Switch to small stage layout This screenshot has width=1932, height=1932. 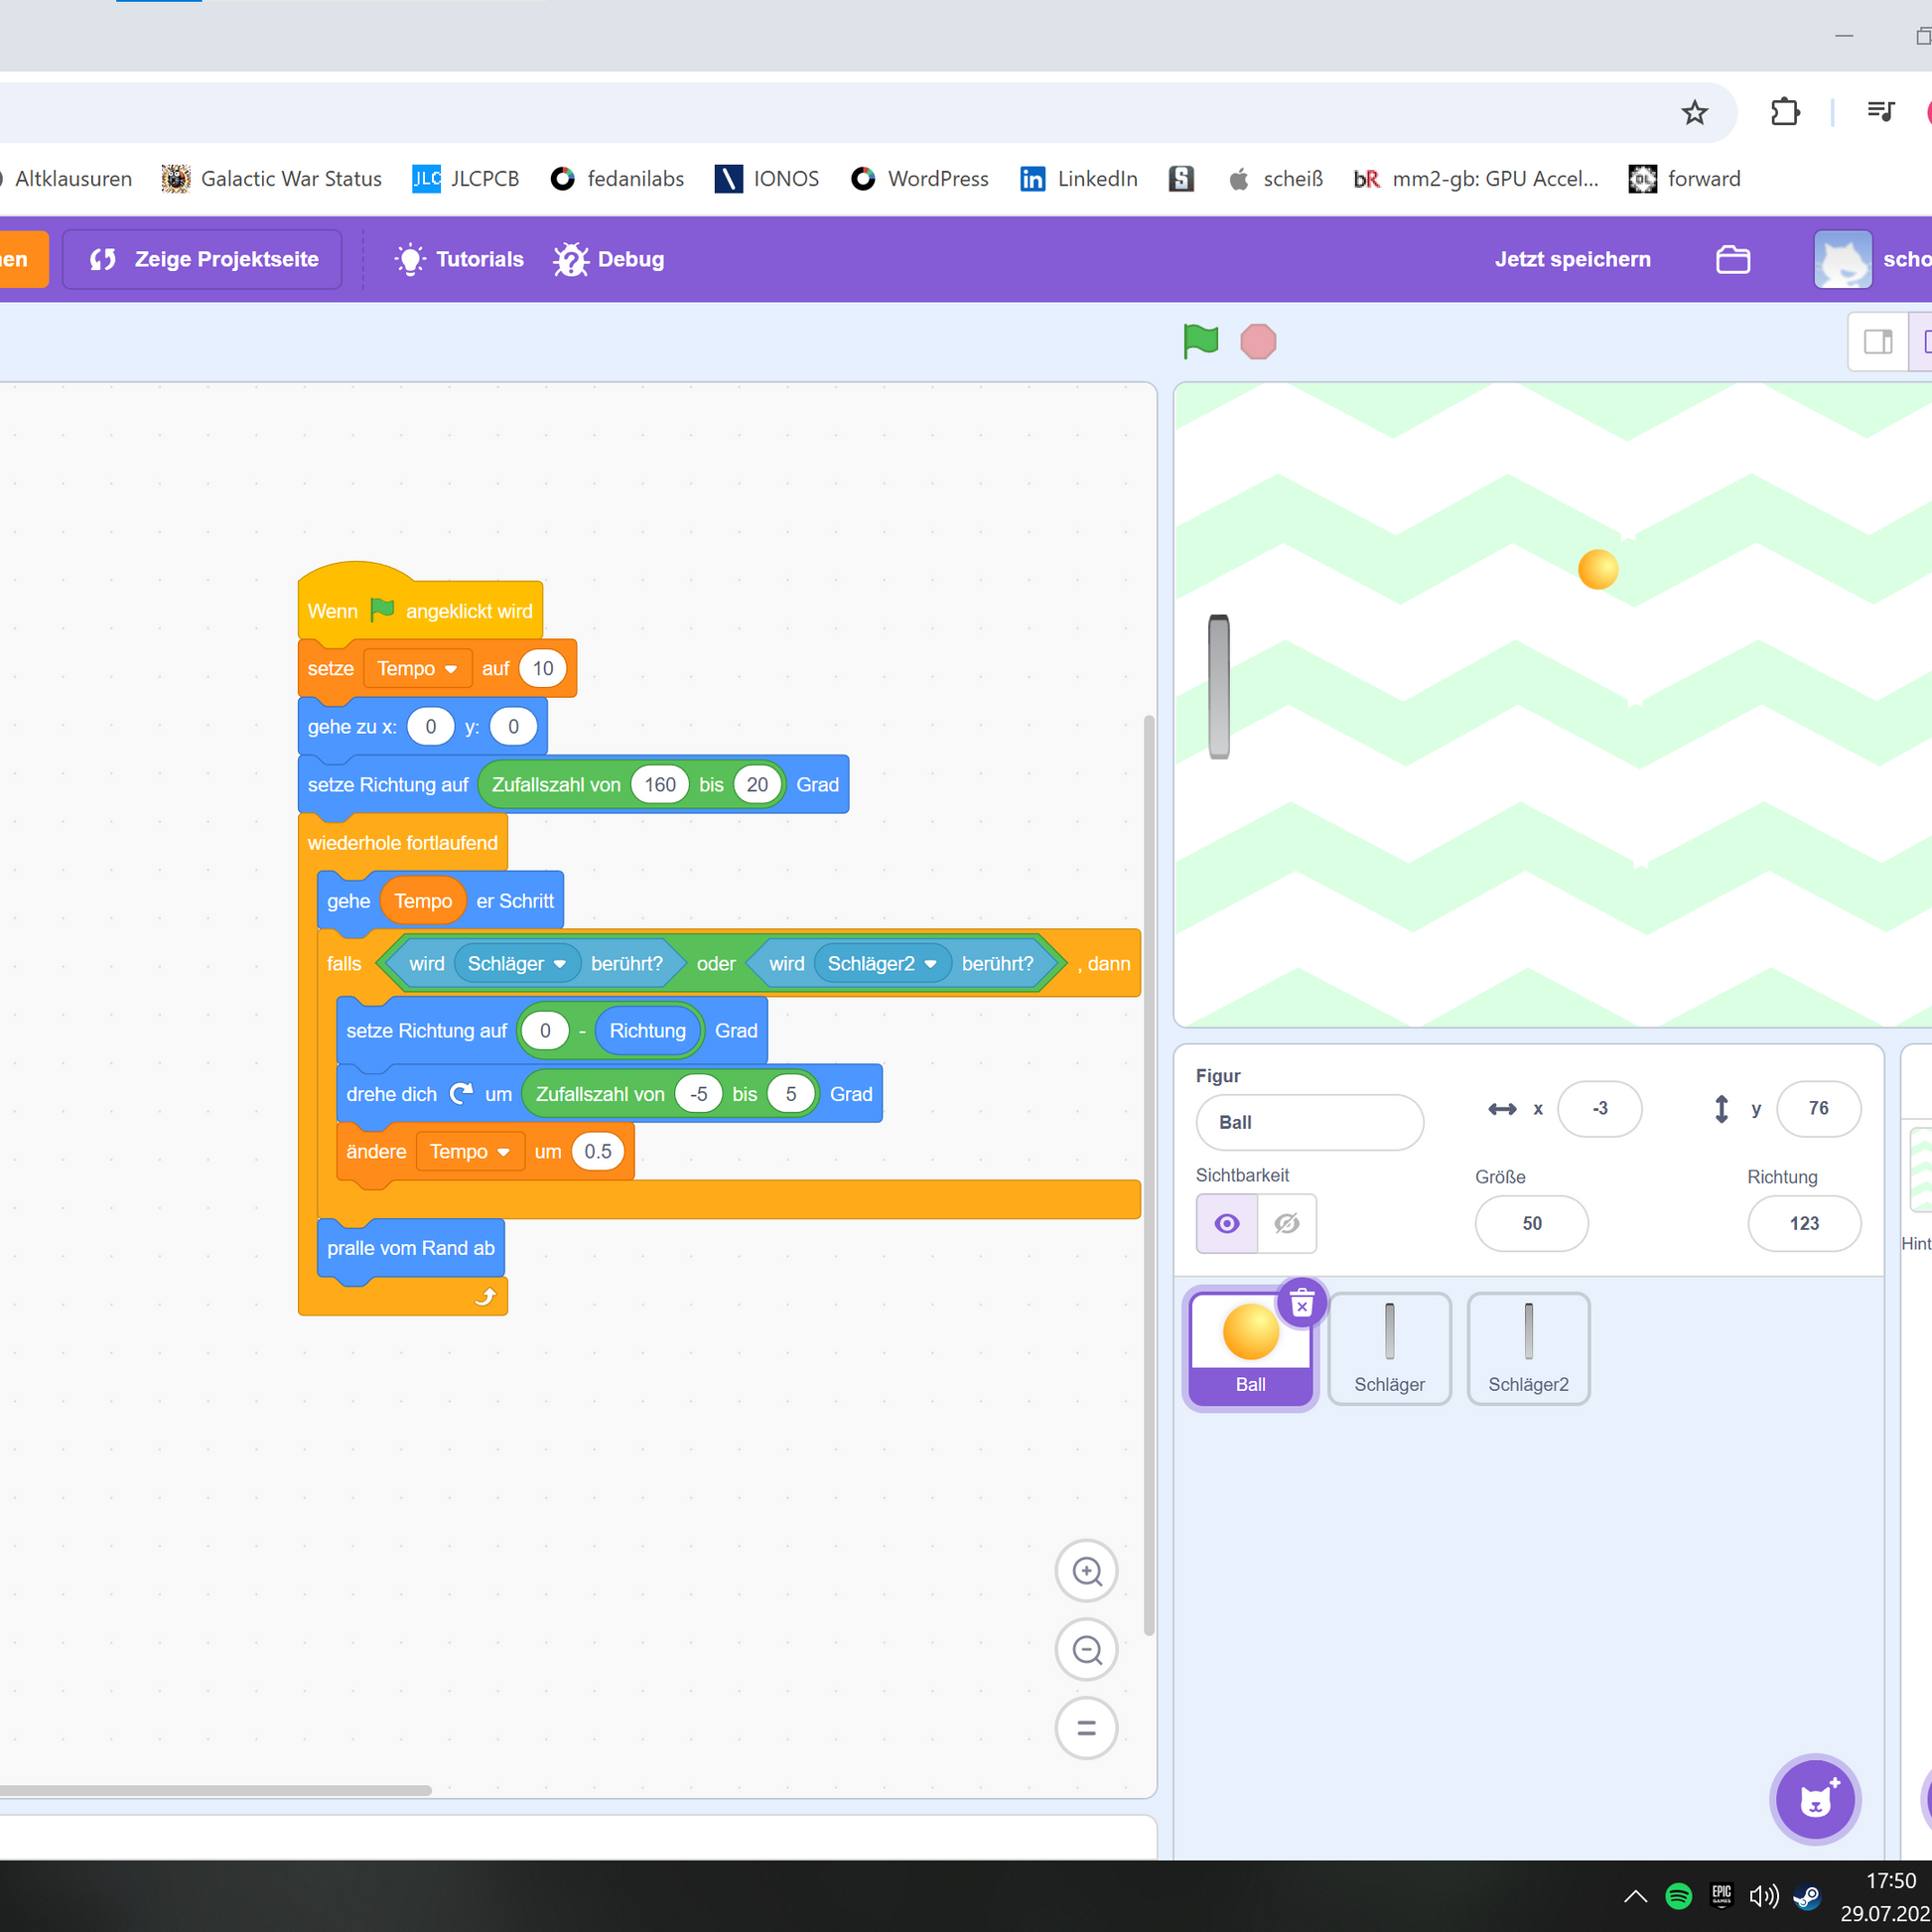click(x=1877, y=342)
